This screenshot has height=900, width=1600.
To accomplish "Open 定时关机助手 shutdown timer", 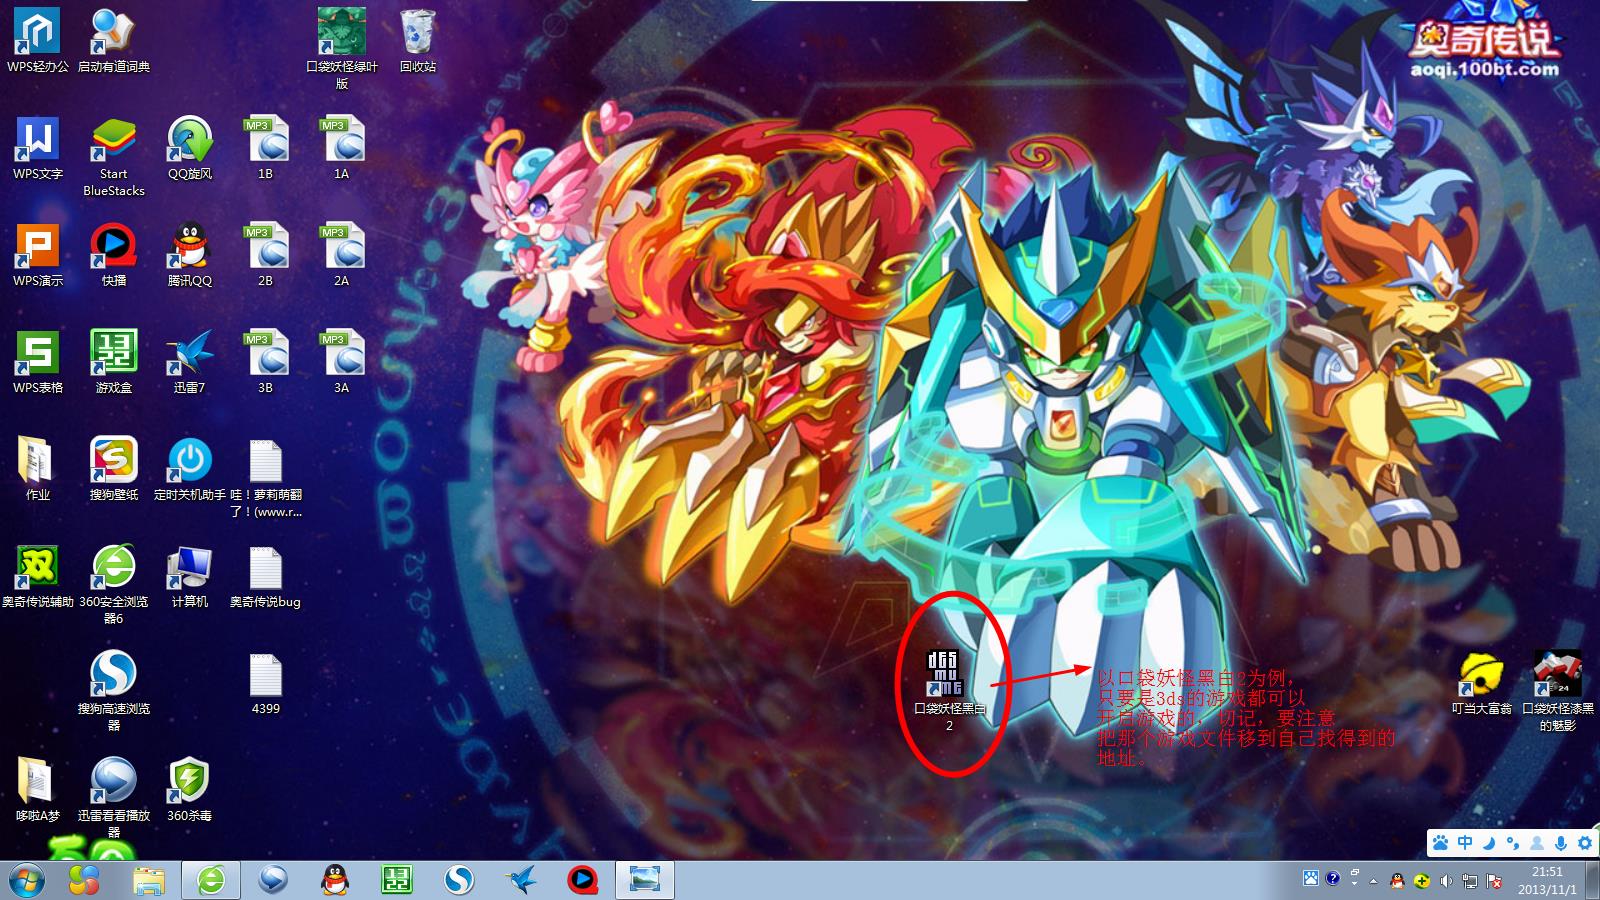I will pyautogui.click(x=190, y=469).
